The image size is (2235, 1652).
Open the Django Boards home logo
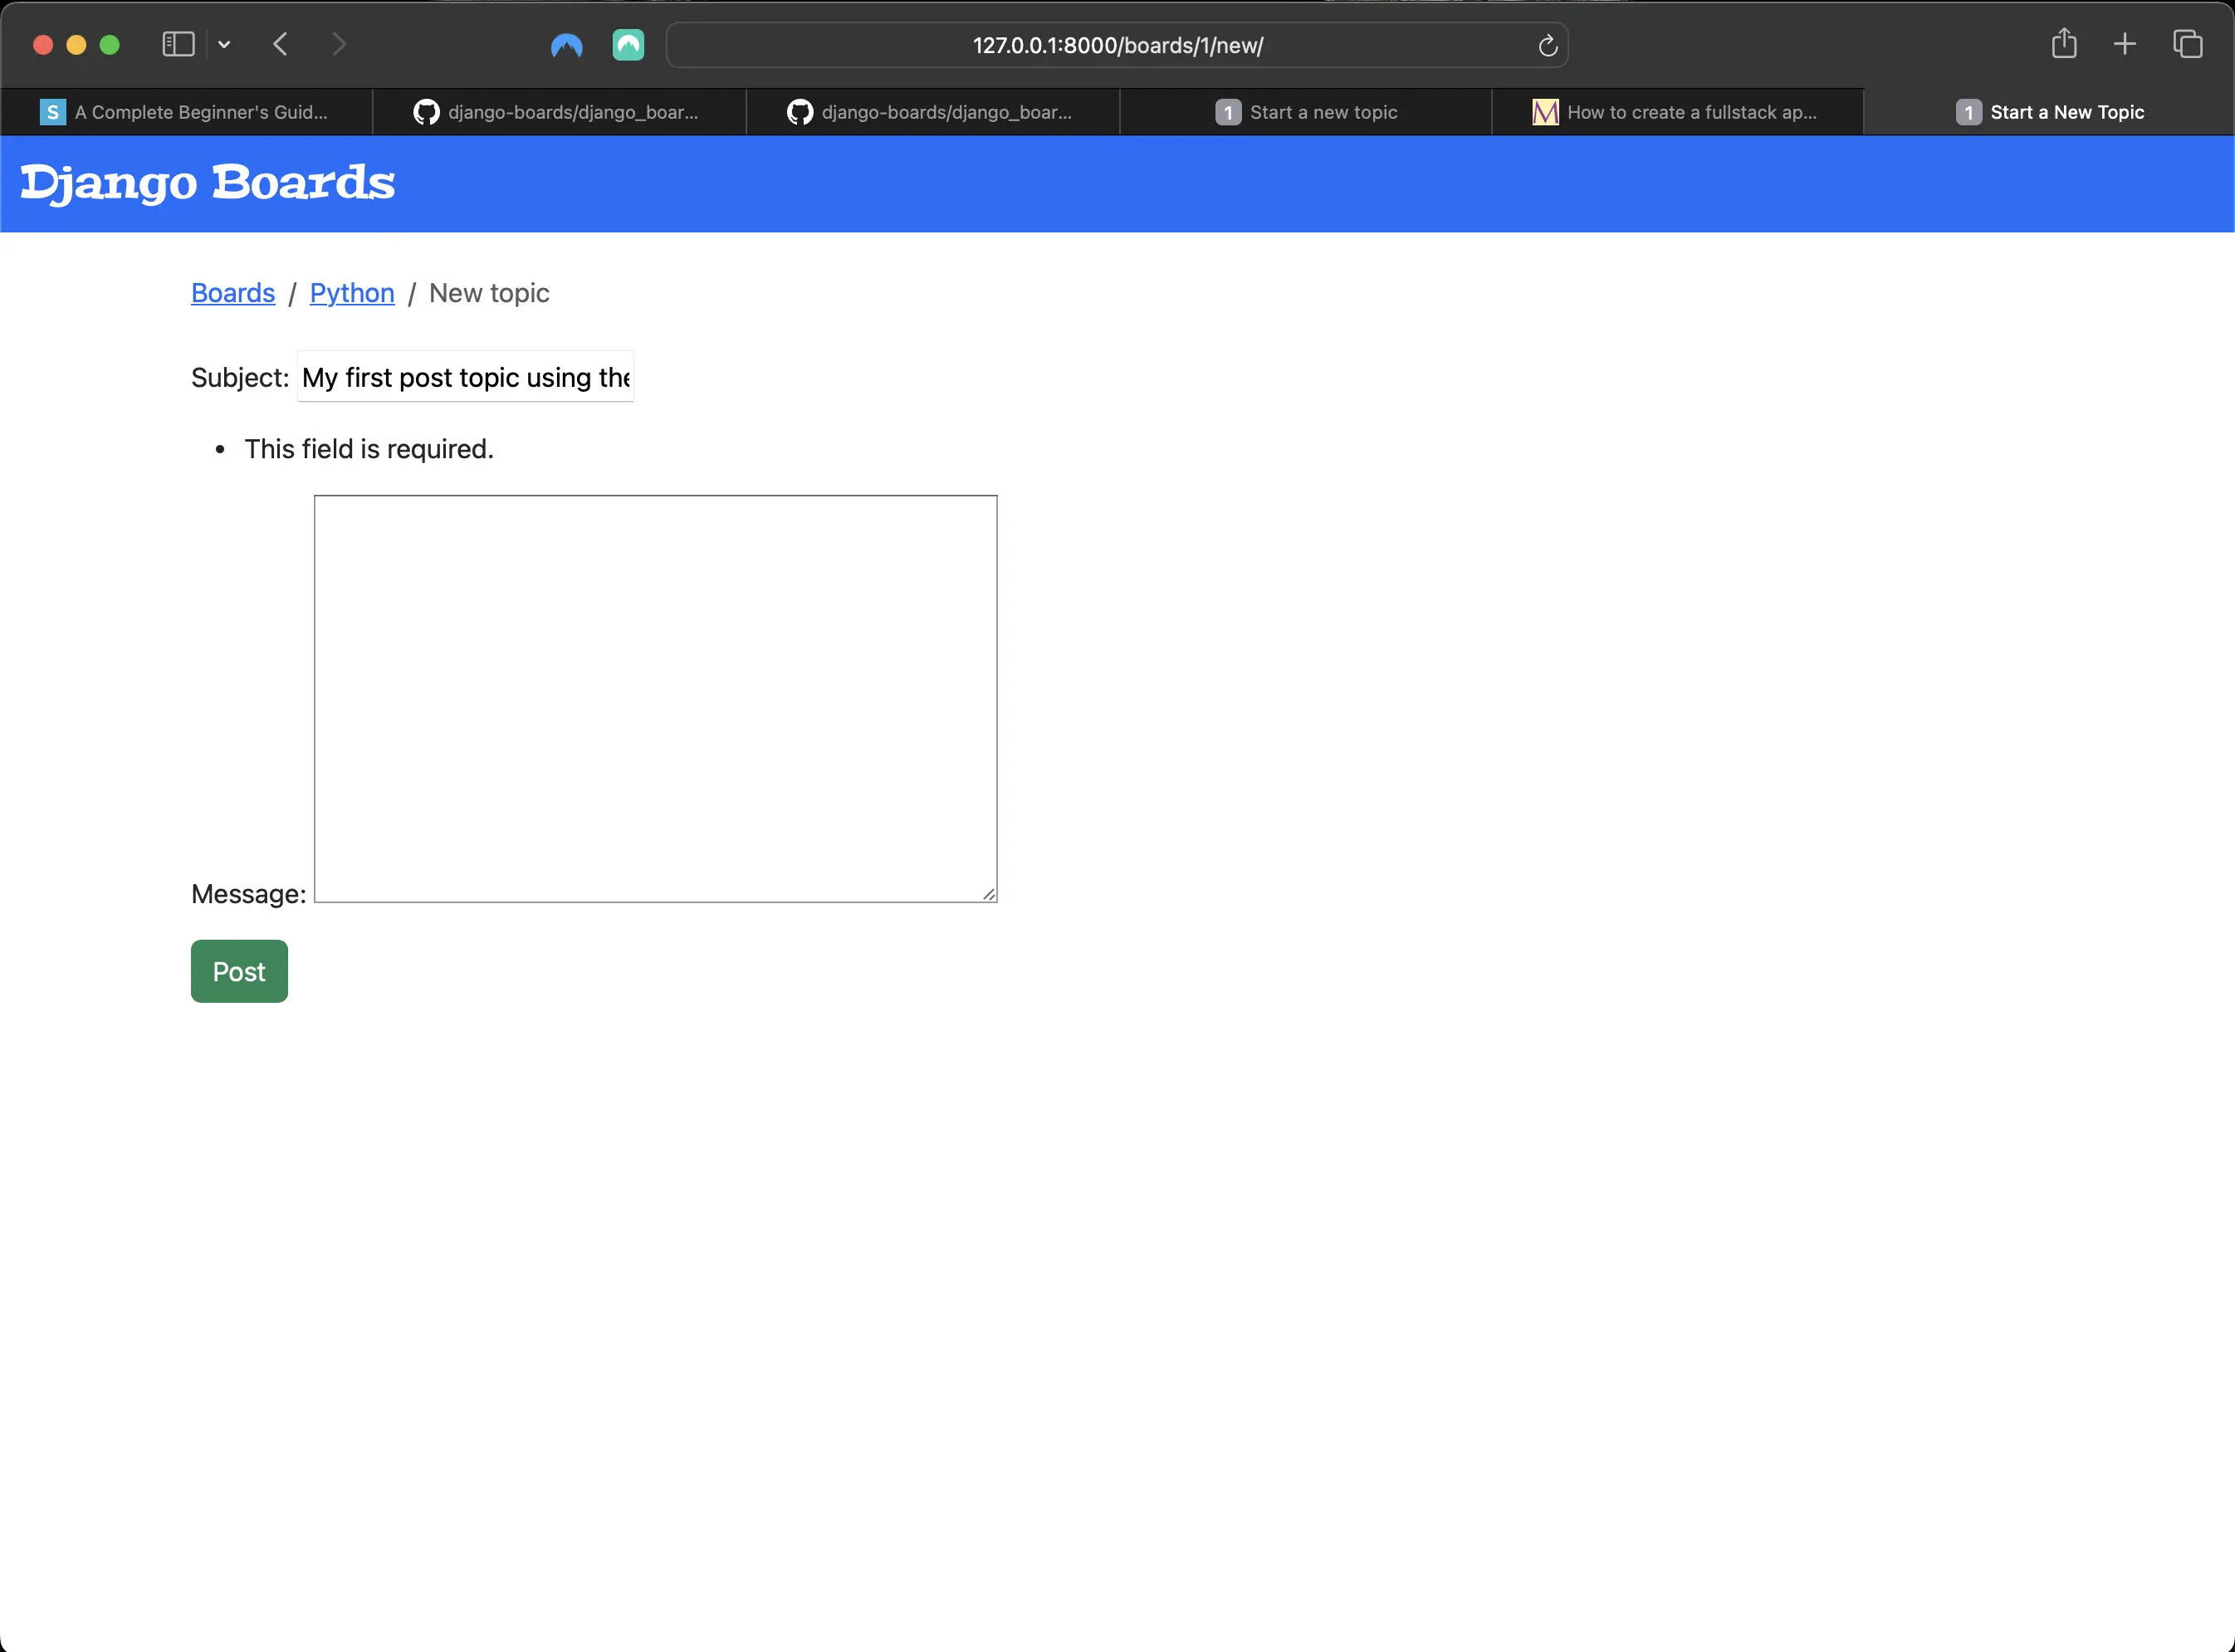click(x=208, y=183)
